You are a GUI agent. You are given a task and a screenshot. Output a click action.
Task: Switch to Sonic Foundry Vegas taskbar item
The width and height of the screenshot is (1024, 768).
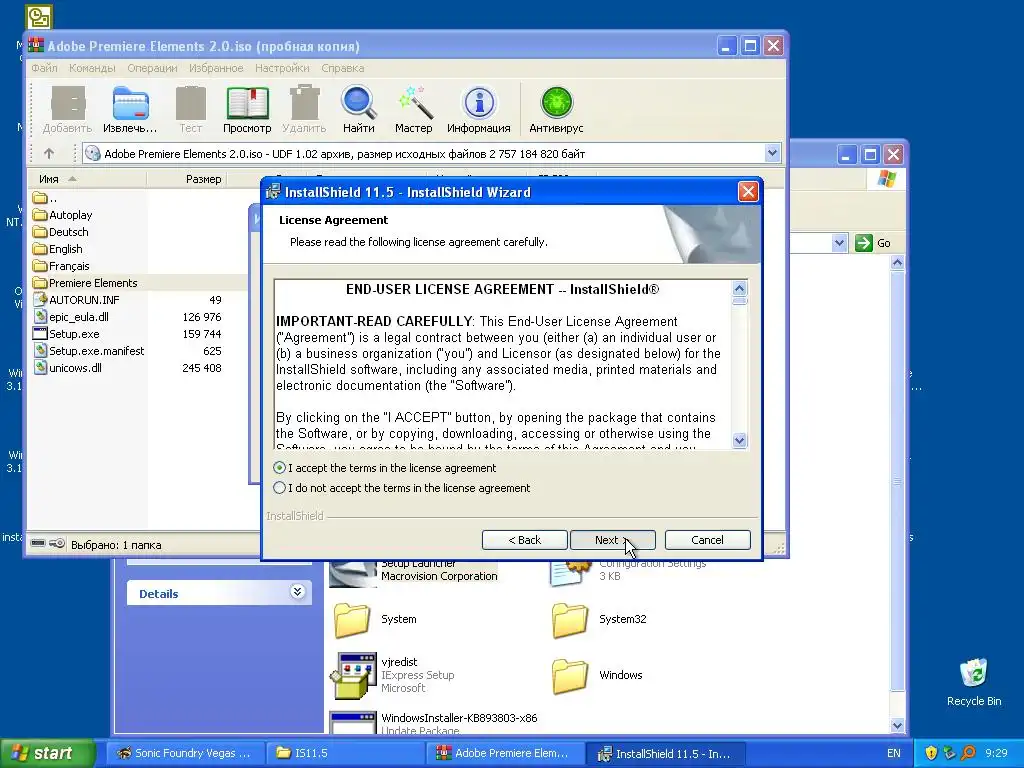[x=185, y=753]
